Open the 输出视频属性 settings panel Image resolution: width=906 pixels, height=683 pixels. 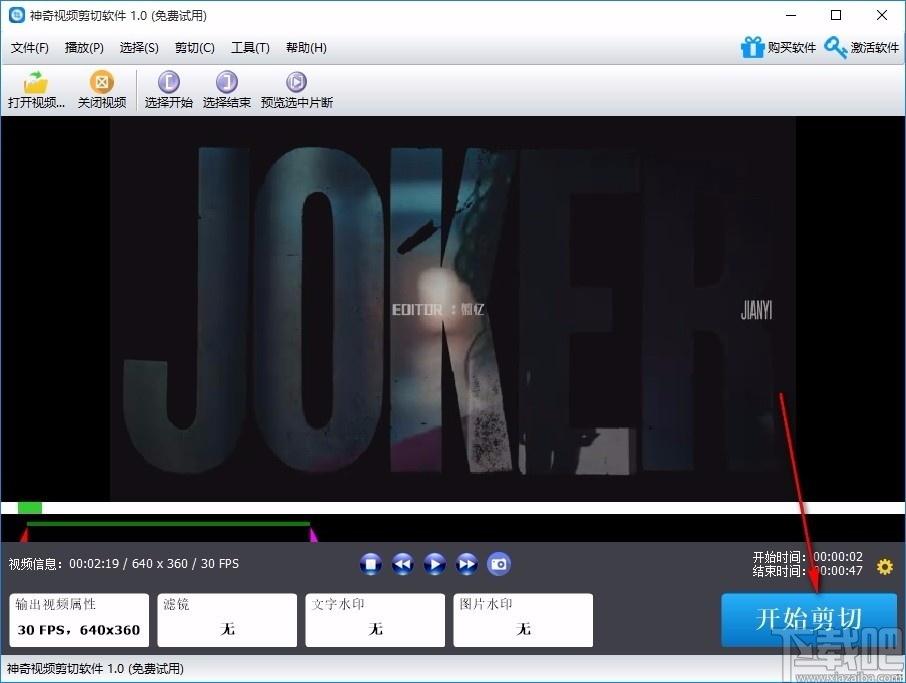coord(79,620)
